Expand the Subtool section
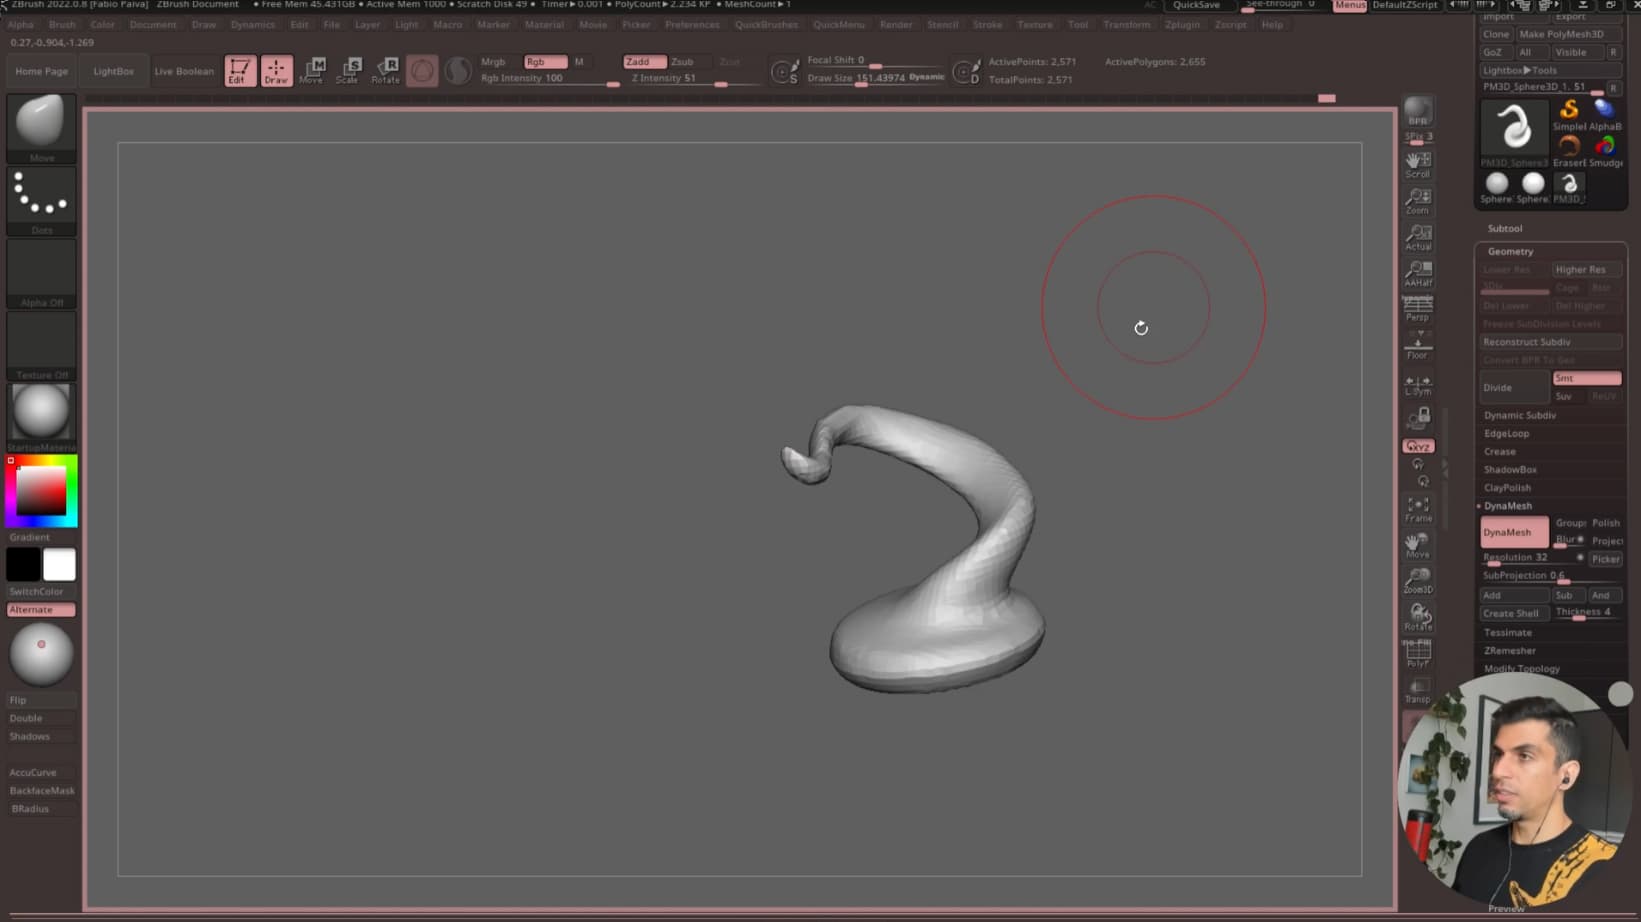 pyautogui.click(x=1505, y=229)
